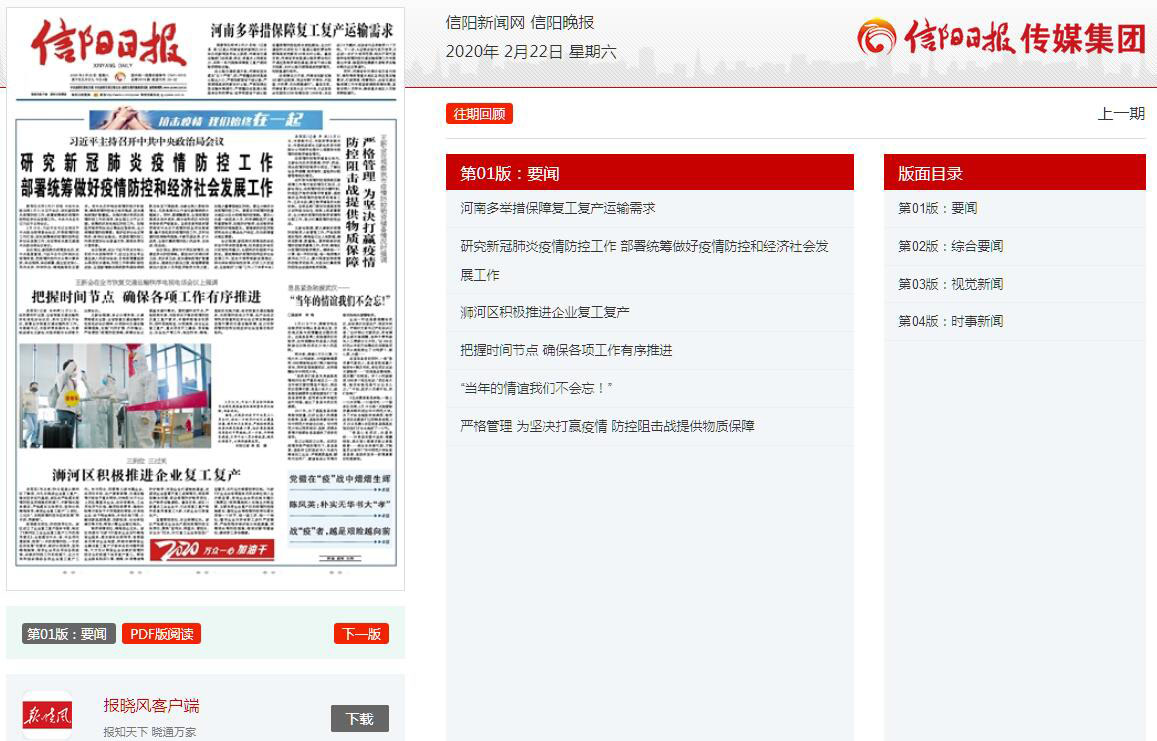The height and width of the screenshot is (741, 1157).
Task: Click the 下载 download button
Action: 359,718
